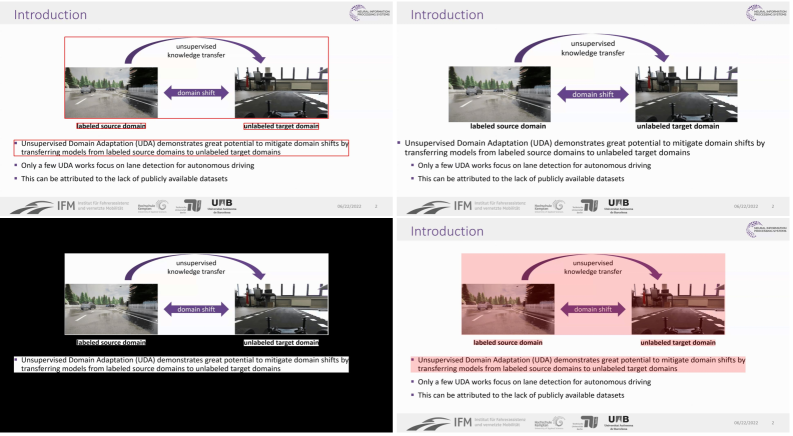Click 'labeled source domain' caption on the red-outlined slide

(111, 126)
